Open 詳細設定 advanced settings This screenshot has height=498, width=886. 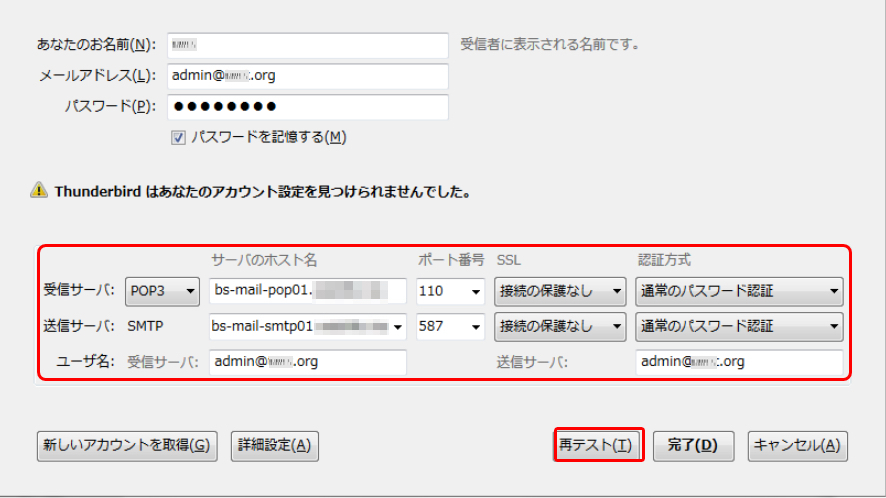pos(274,446)
